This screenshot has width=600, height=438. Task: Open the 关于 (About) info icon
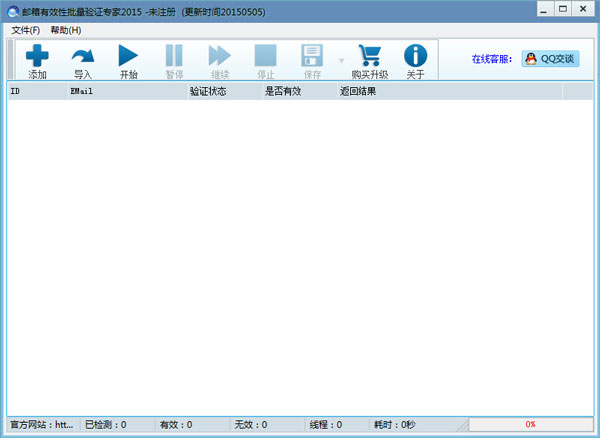(x=416, y=55)
